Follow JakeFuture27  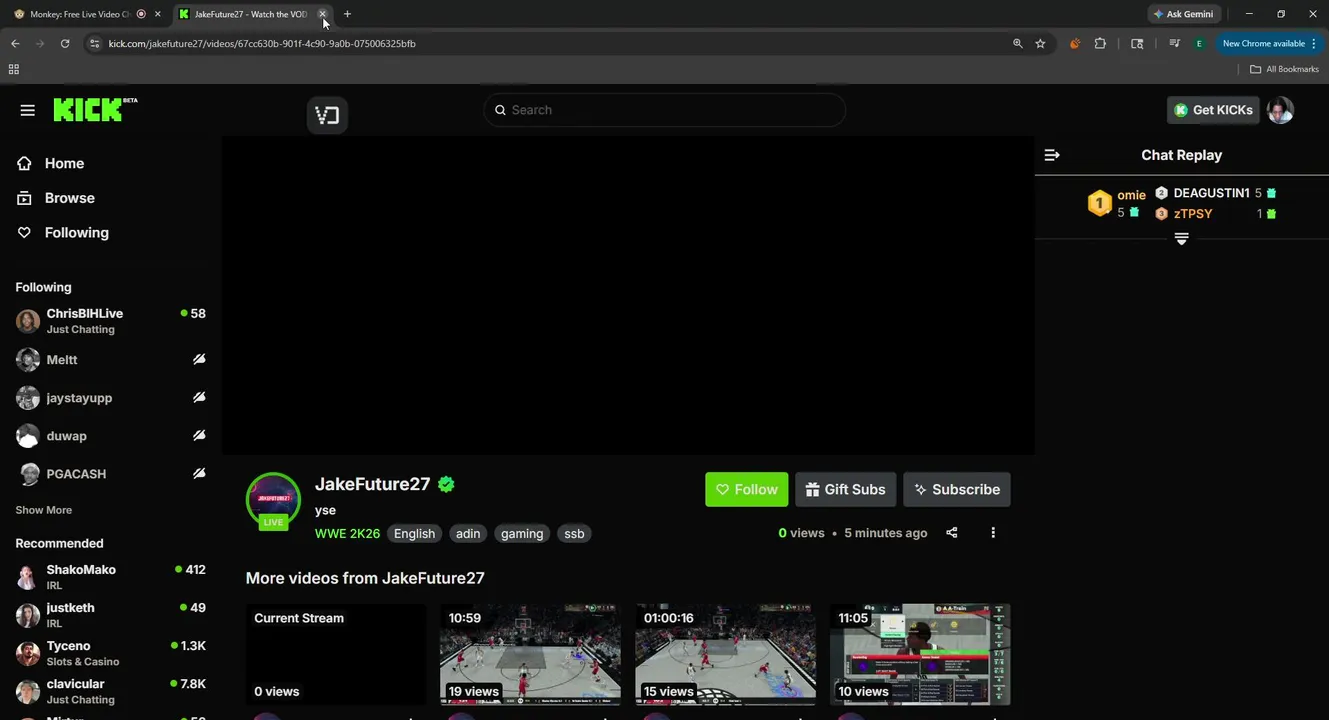[x=746, y=489]
